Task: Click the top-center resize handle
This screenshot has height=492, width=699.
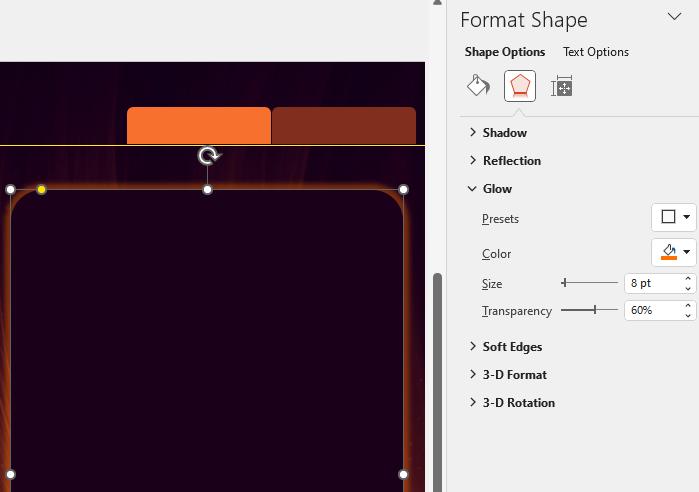Action: coord(207,190)
